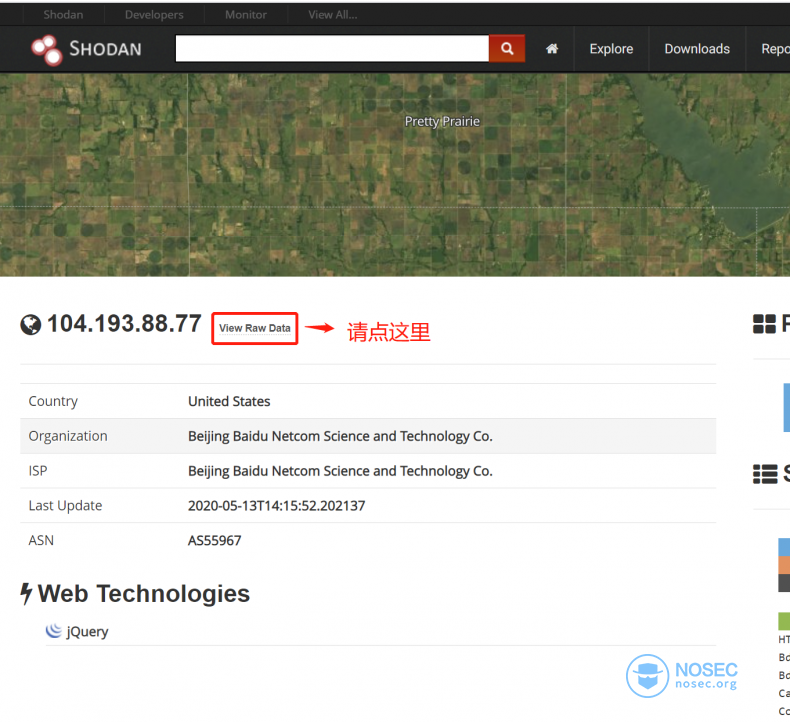Click the View Raw Data button
The width and height of the screenshot is (790, 722).
pyautogui.click(x=254, y=329)
